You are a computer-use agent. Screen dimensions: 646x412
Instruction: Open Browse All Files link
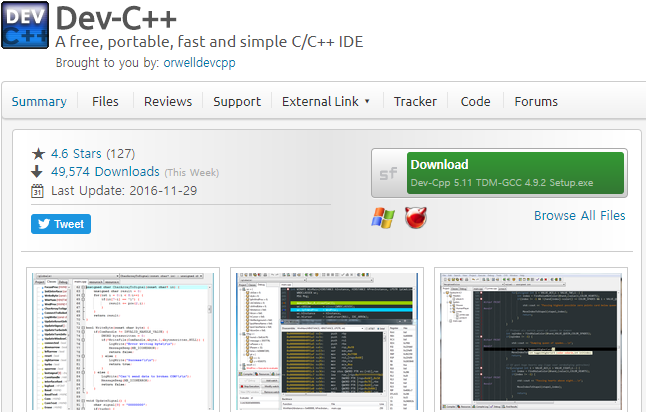pos(580,215)
